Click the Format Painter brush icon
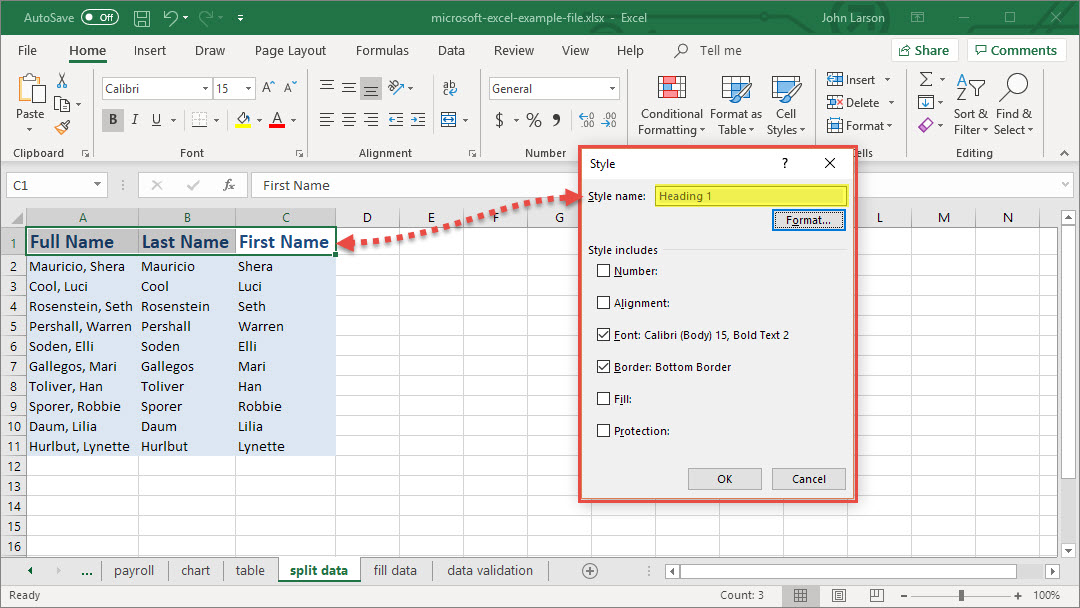Image resolution: width=1080 pixels, height=608 pixels. (x=62, y=128)
